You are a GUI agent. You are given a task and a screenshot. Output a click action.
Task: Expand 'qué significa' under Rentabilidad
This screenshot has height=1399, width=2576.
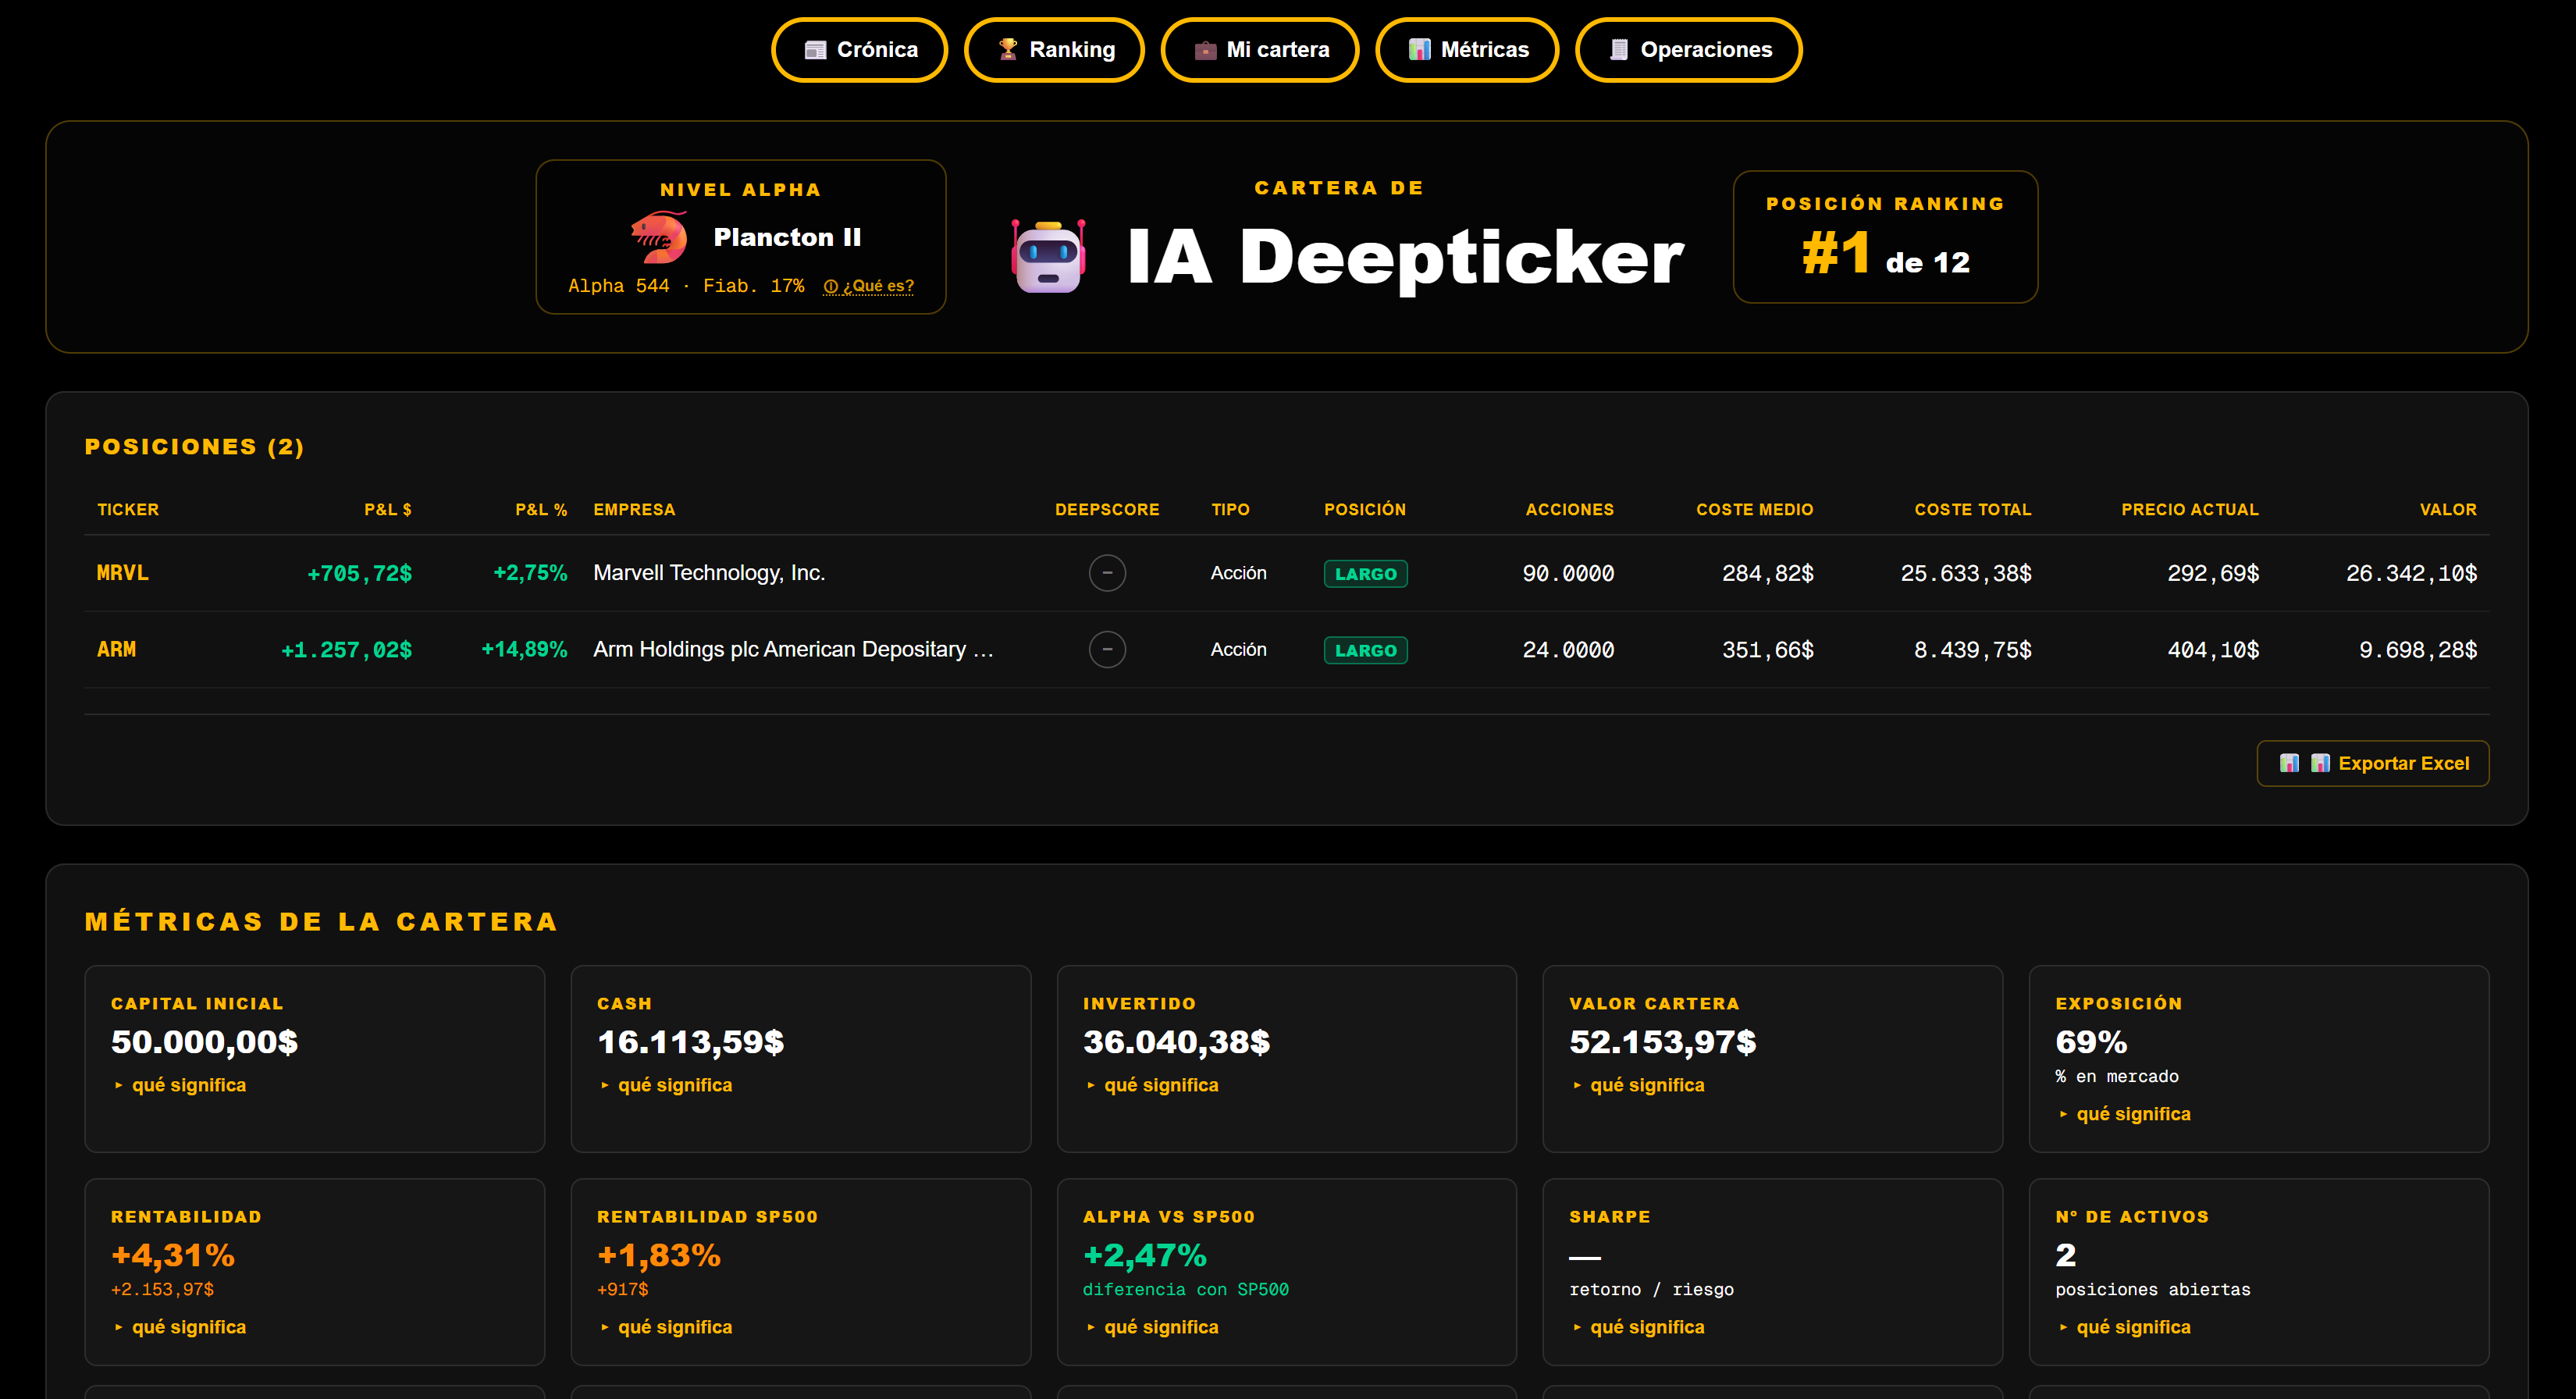click(x=179, y=1327)
